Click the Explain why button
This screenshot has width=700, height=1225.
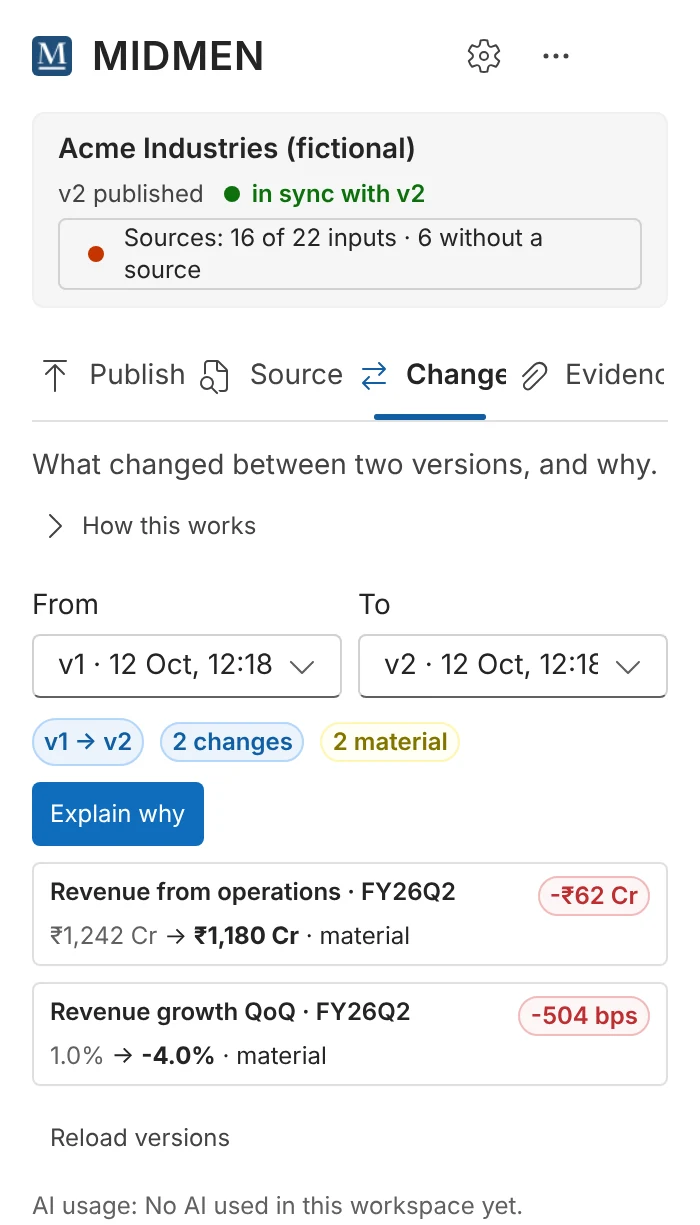click(x=118, y=814)
